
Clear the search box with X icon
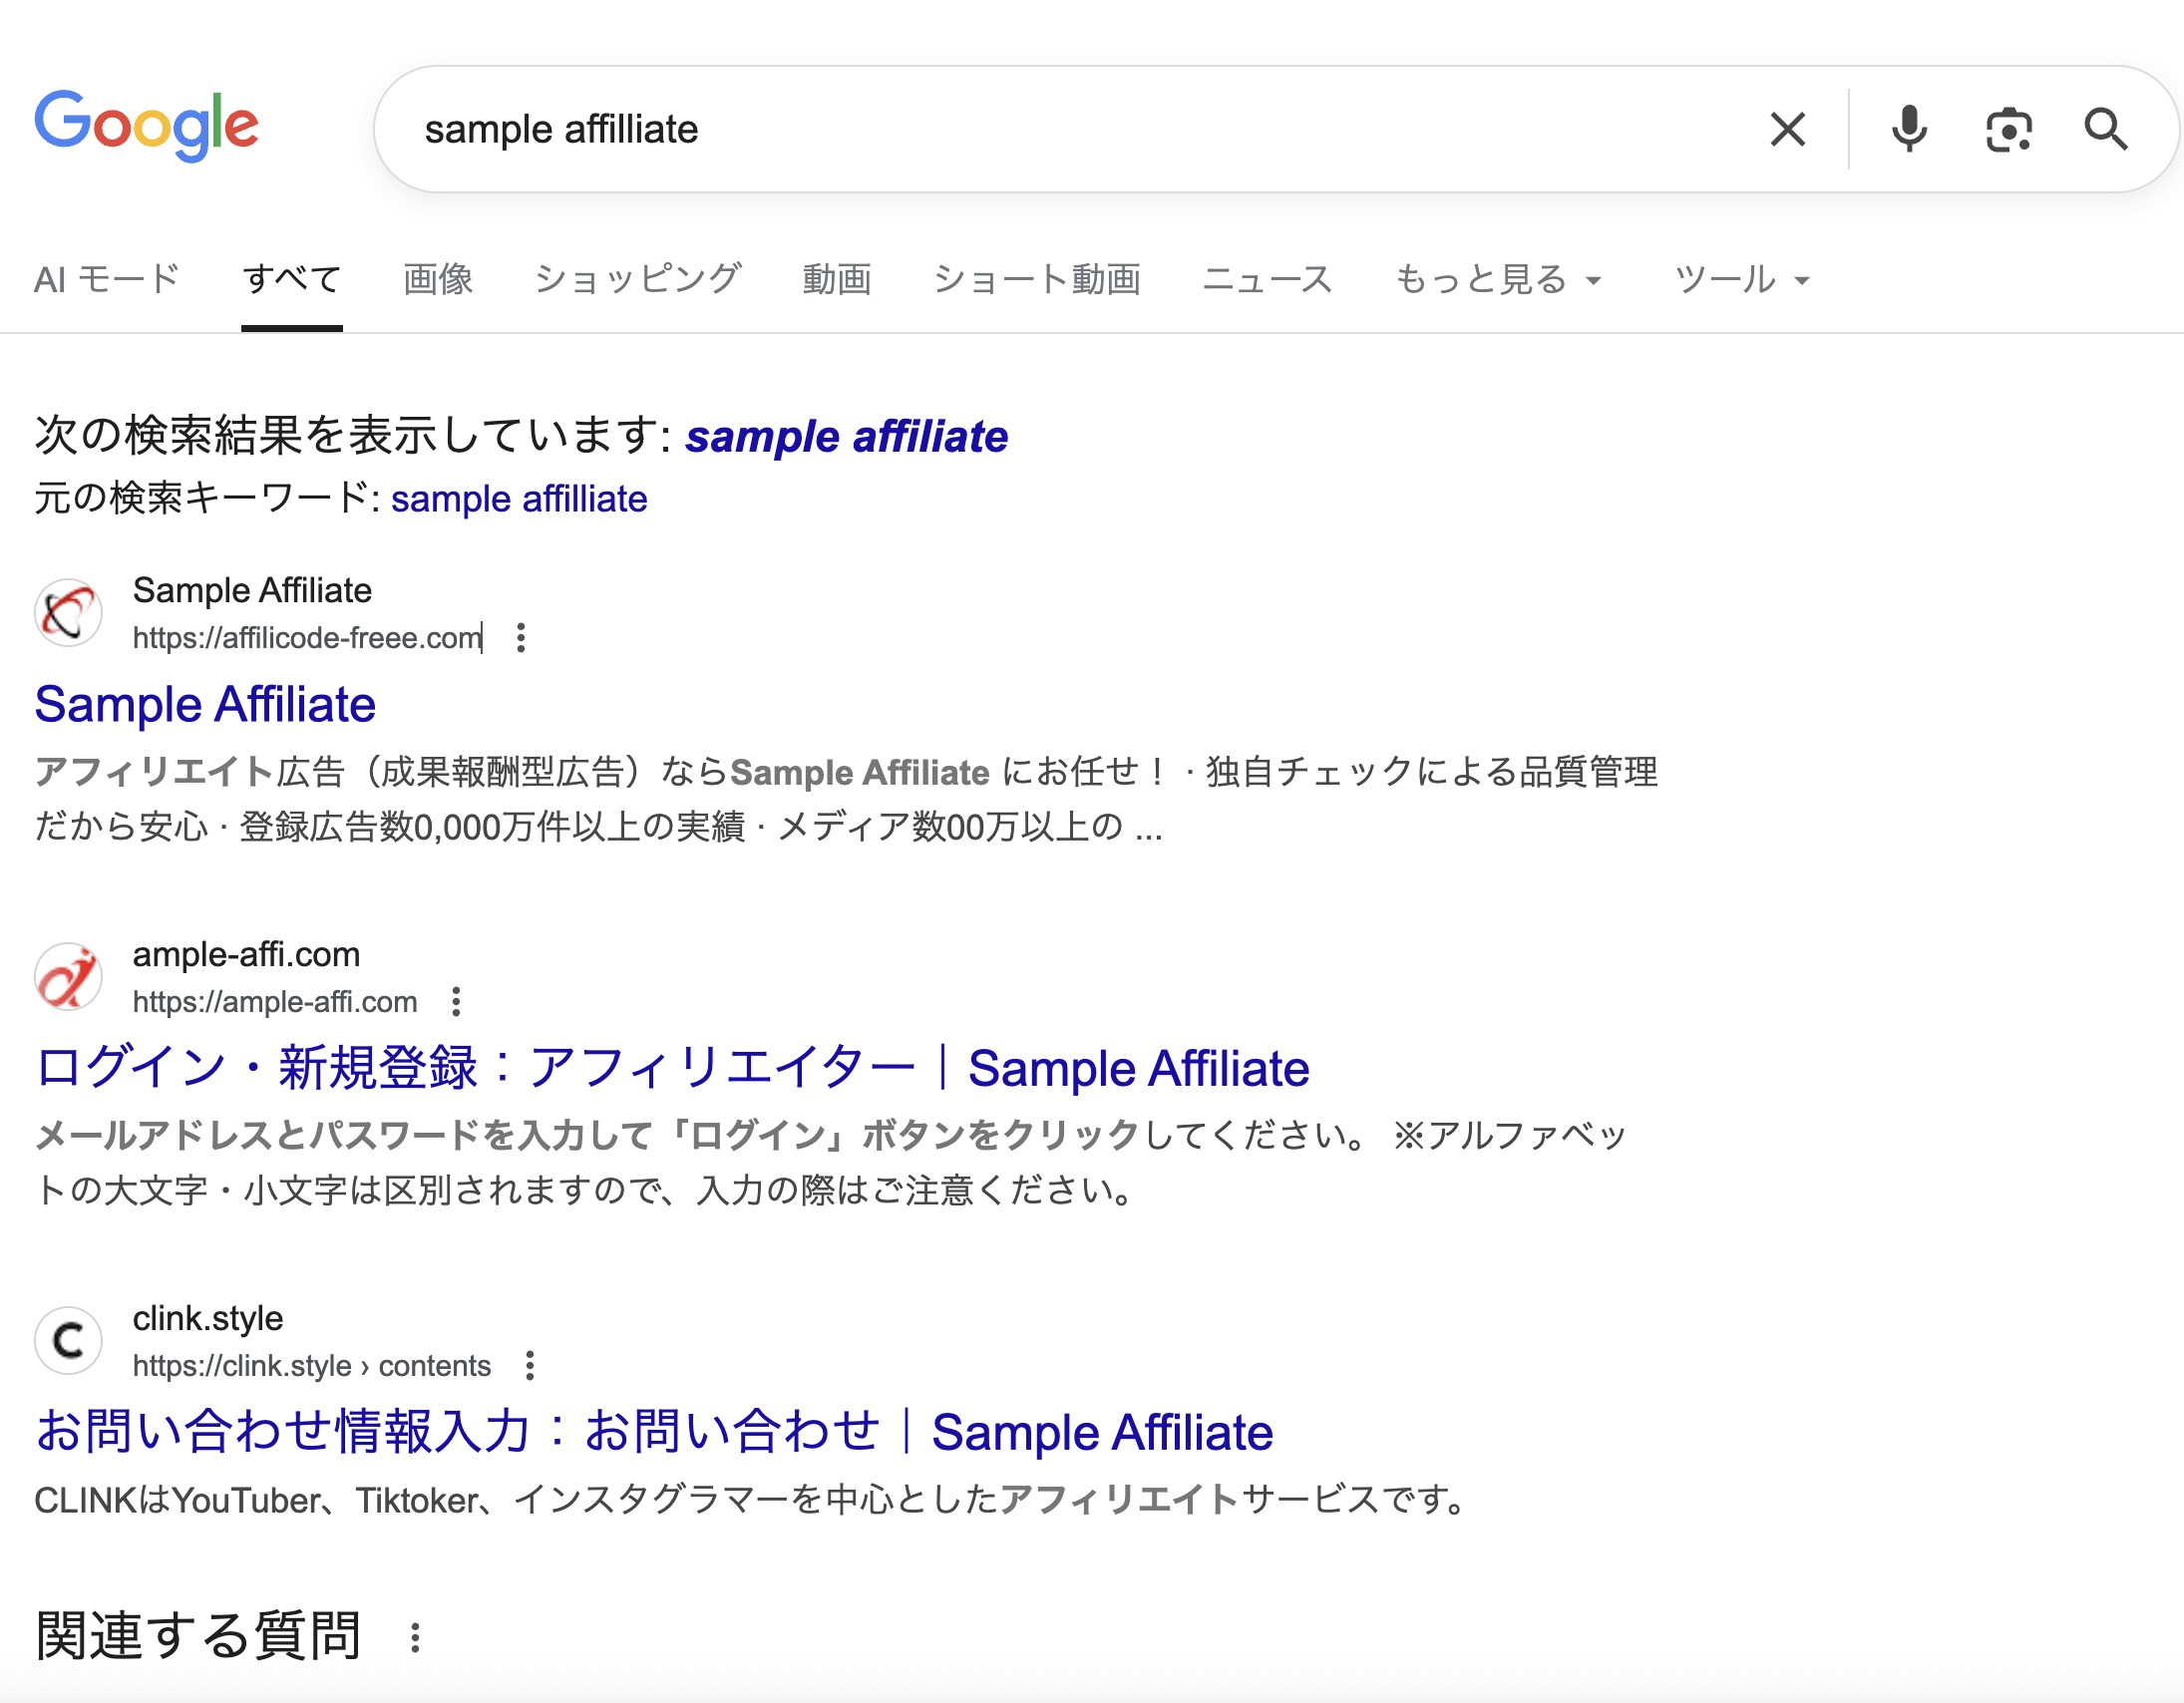(1787, 130)
